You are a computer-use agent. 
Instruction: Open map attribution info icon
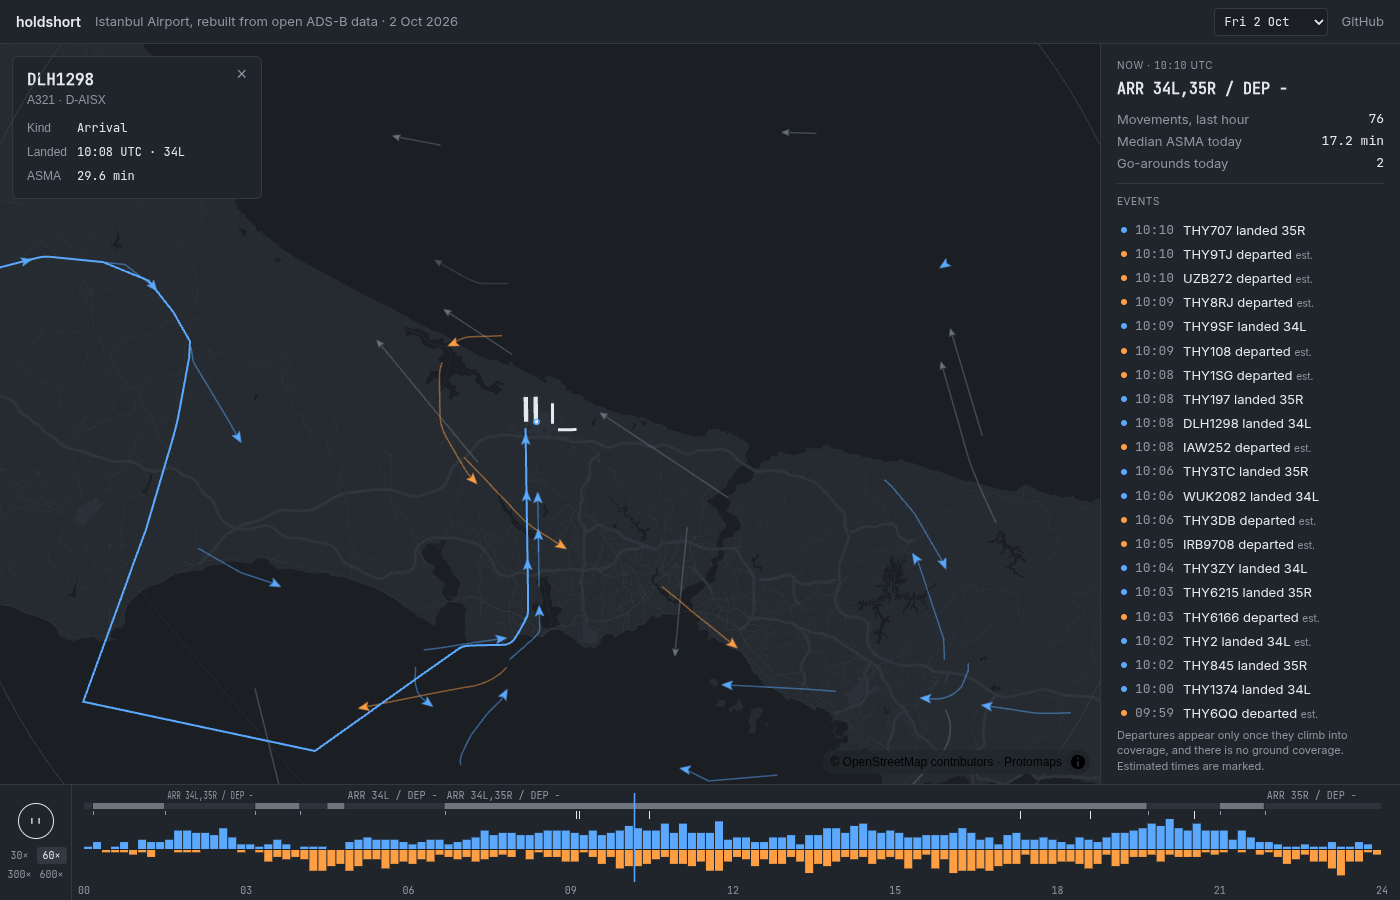1078,762
